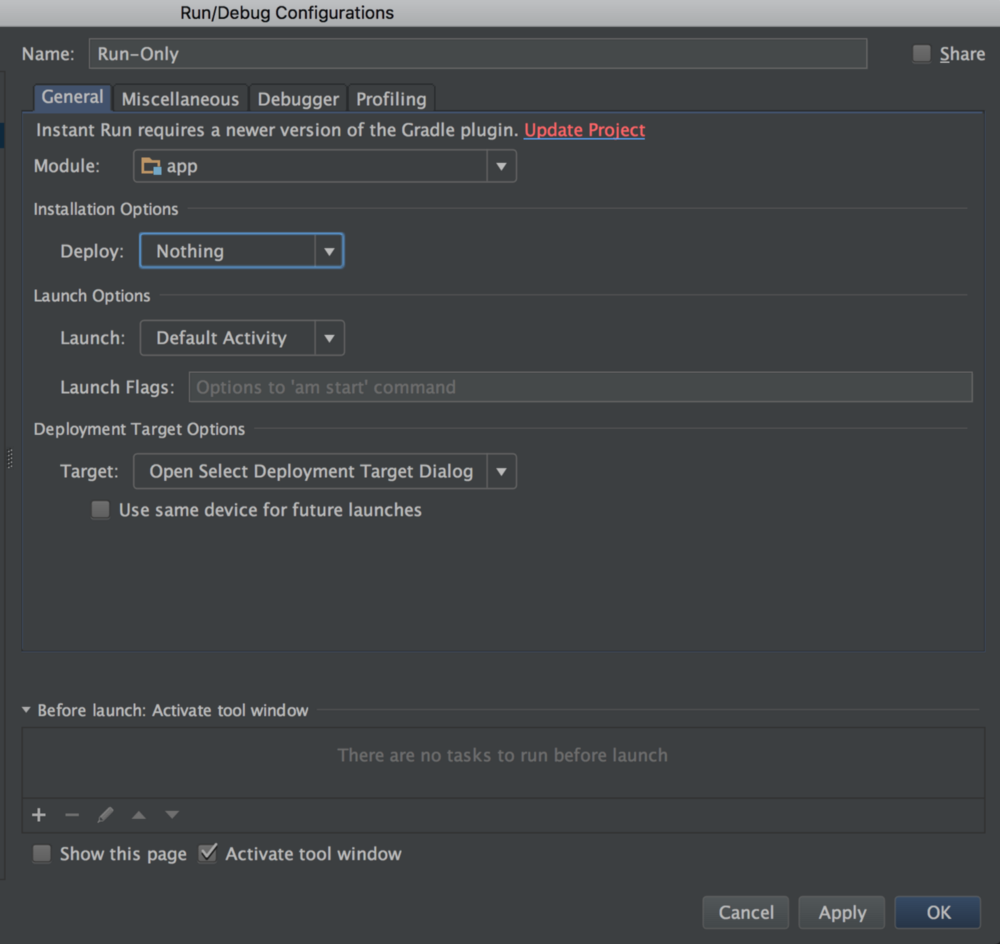Viewport: 1000px width, 944px height.
Task: Switch to the Miscellaneous tab
Action: (180, 99)
